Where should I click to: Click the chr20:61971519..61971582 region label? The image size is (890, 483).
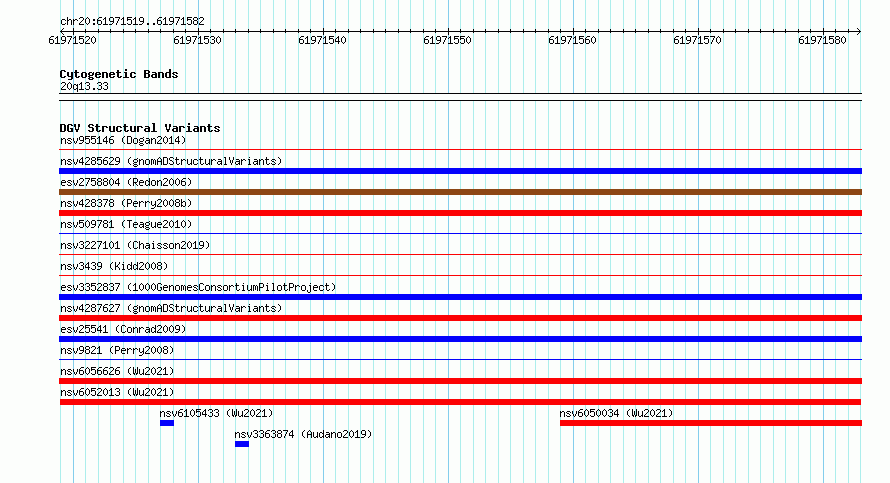[x=132, y=21]
